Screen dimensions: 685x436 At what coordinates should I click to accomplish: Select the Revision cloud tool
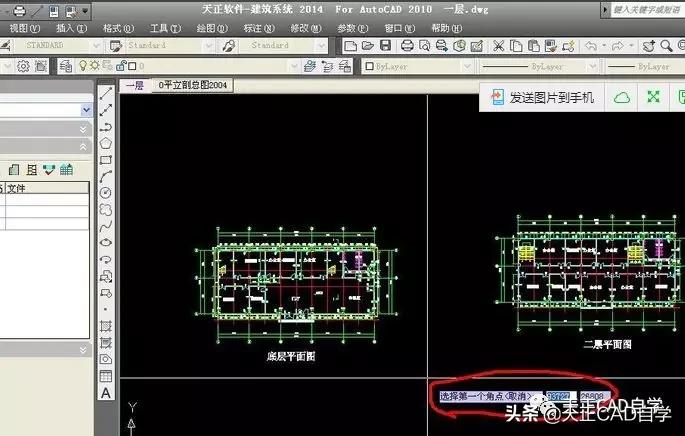pyautogui.click(x=106, y=210)
